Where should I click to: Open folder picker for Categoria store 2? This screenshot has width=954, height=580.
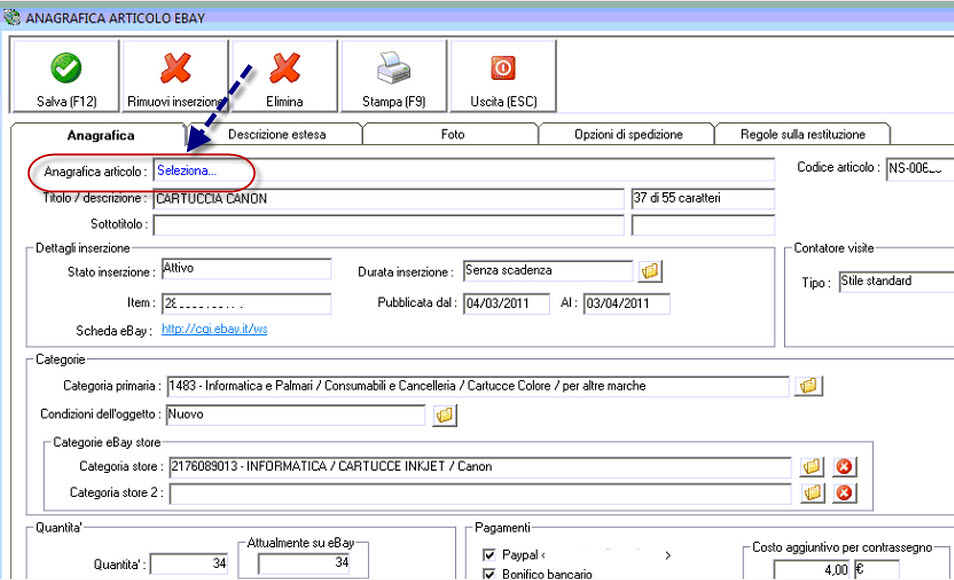(x=812, y=493)
